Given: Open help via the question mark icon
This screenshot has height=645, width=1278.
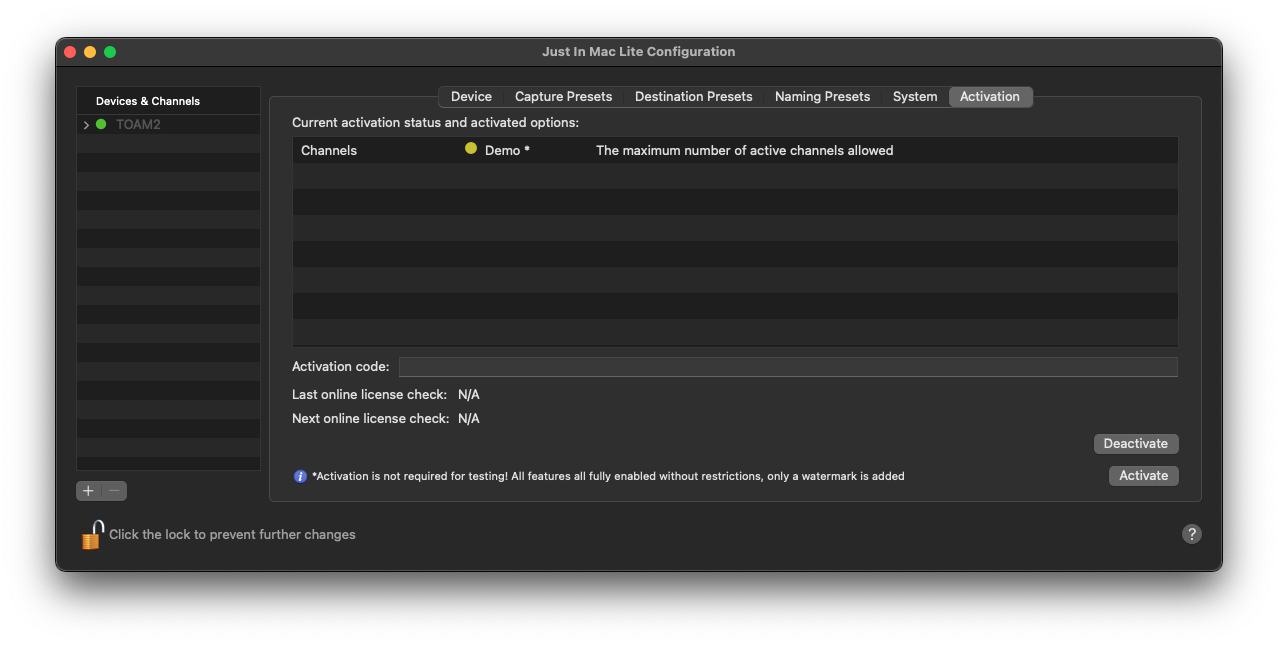Looking at the screenshot, I should (1191, 534).
